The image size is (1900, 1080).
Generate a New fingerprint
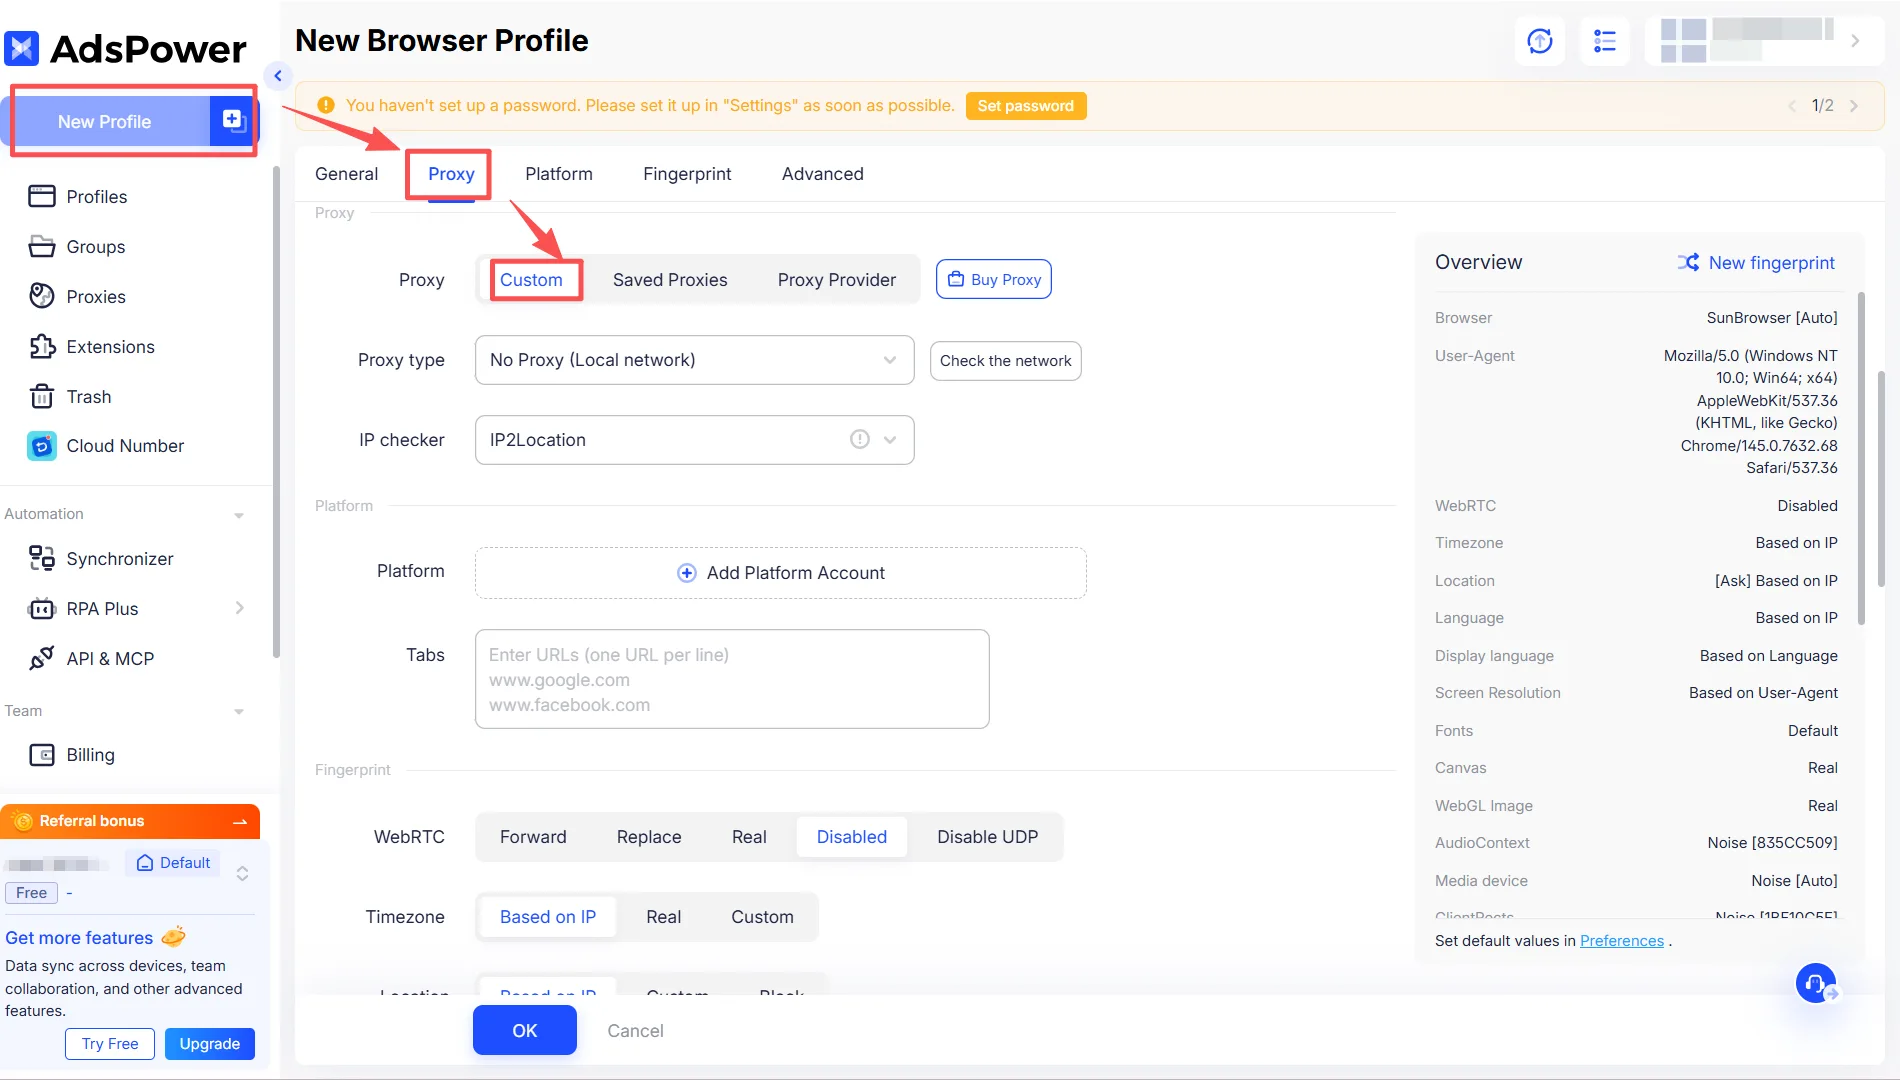click(x=1770, y=262)
